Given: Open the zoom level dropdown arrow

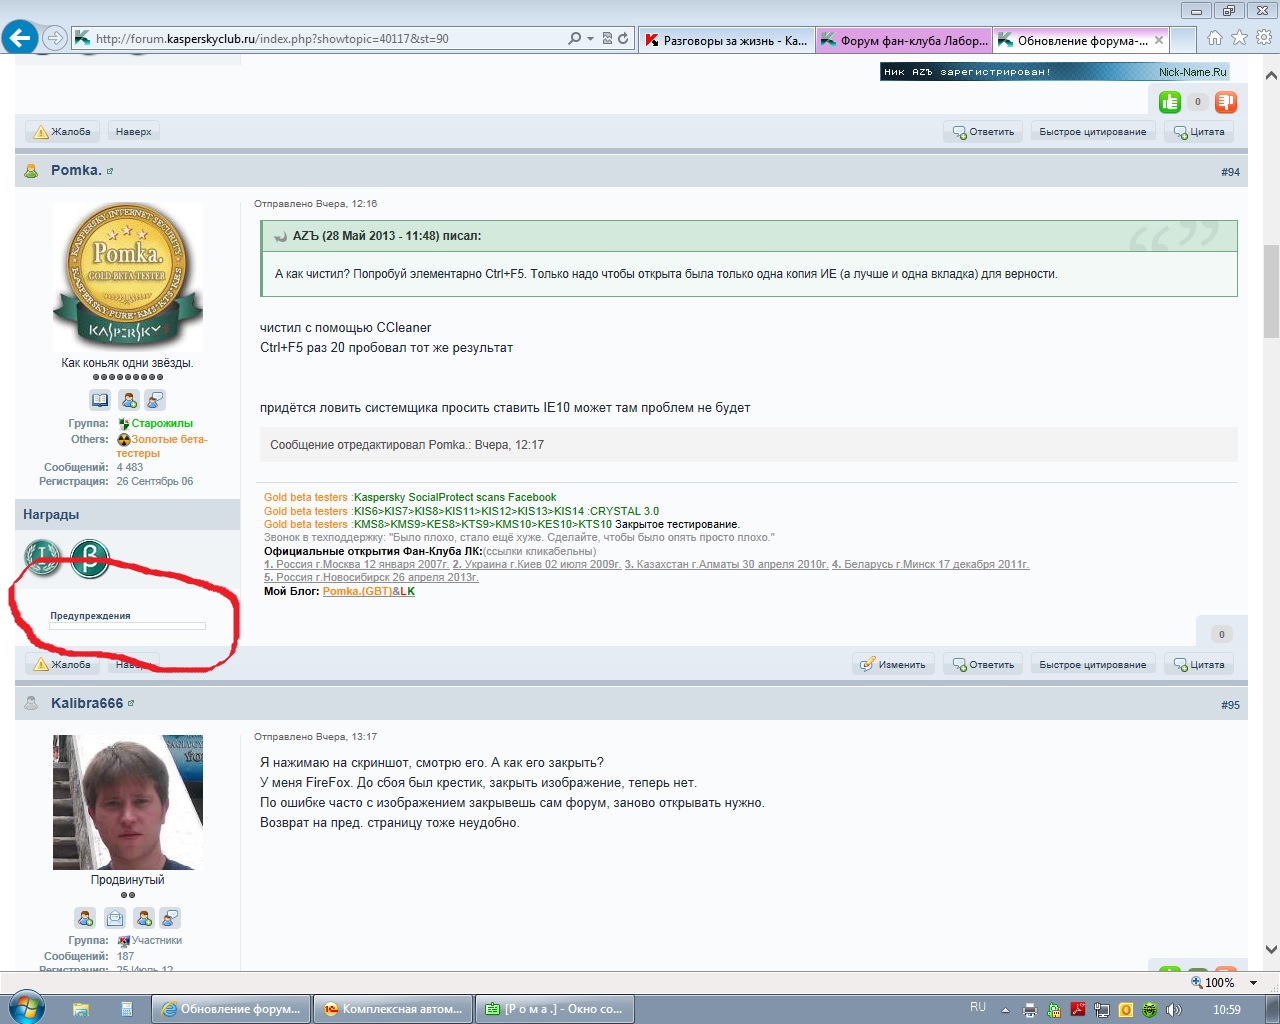Looking at the screenshot, I should pyautogui.click(x=1253, y=983).
